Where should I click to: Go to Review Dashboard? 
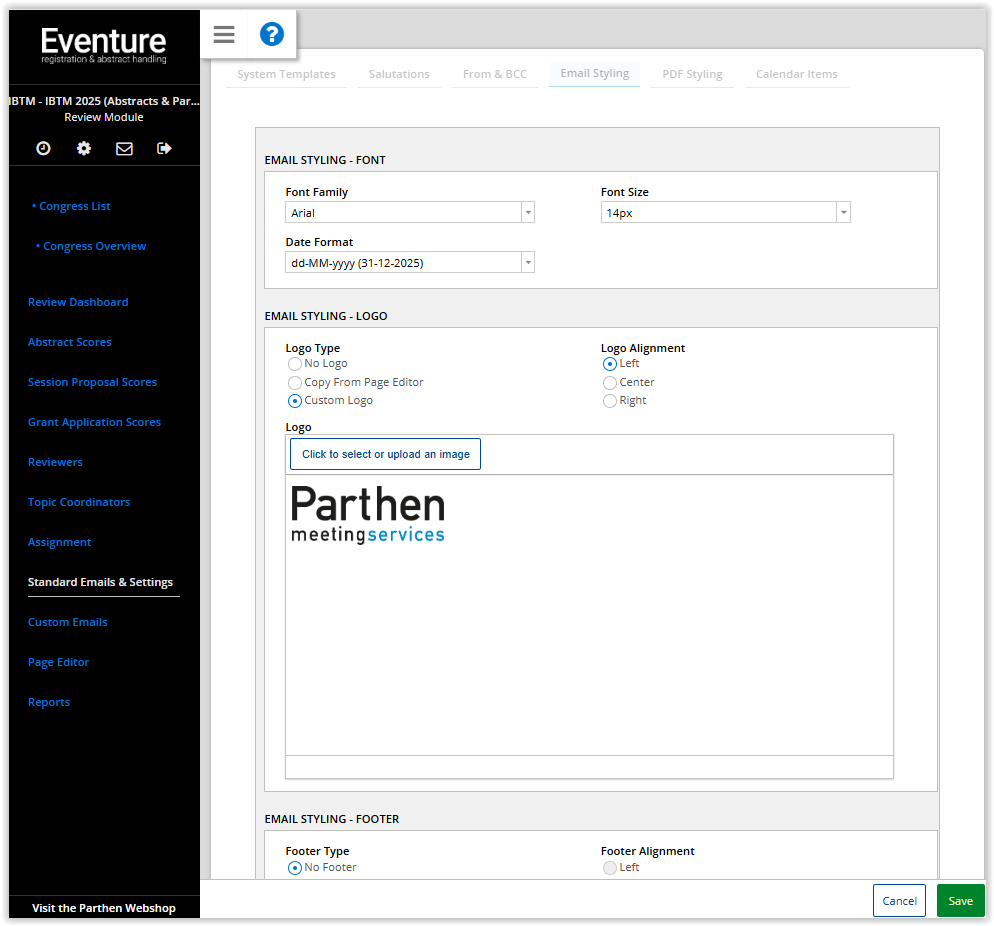[x=78, y=302]
